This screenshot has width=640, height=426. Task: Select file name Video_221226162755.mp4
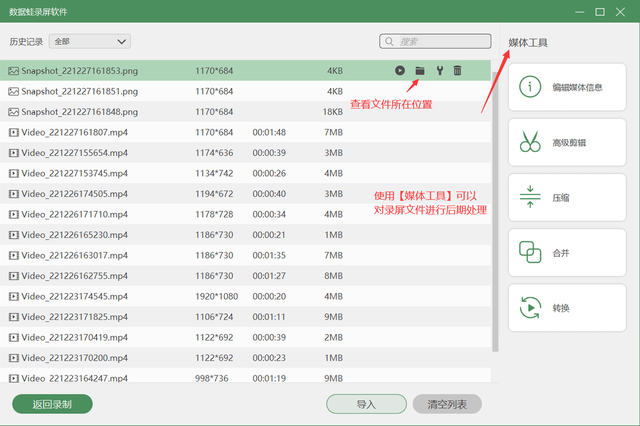[75, 276]
